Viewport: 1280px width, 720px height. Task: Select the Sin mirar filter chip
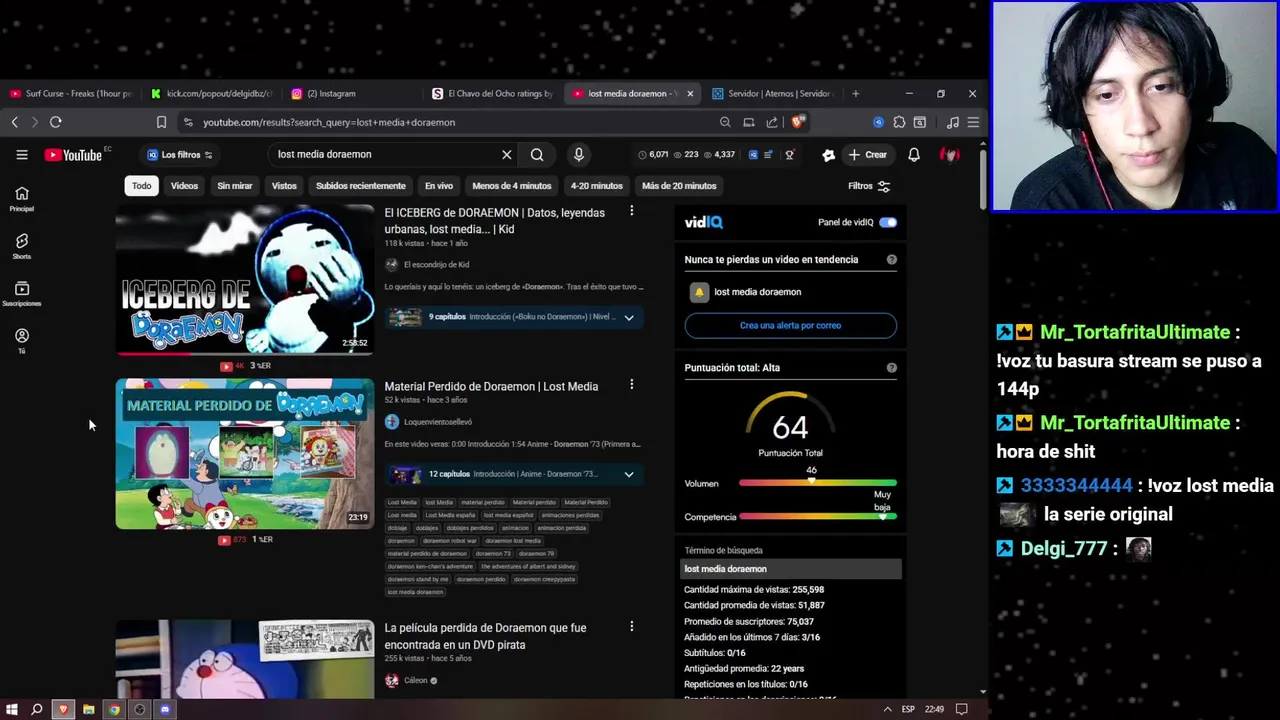pyautogui.click(x=235, y=186)
